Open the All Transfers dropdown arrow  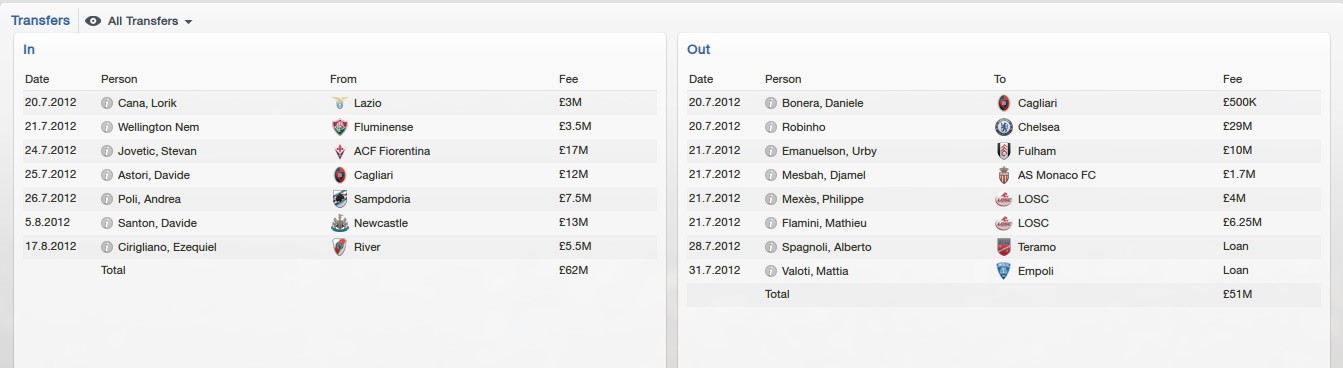coord(189,22)
